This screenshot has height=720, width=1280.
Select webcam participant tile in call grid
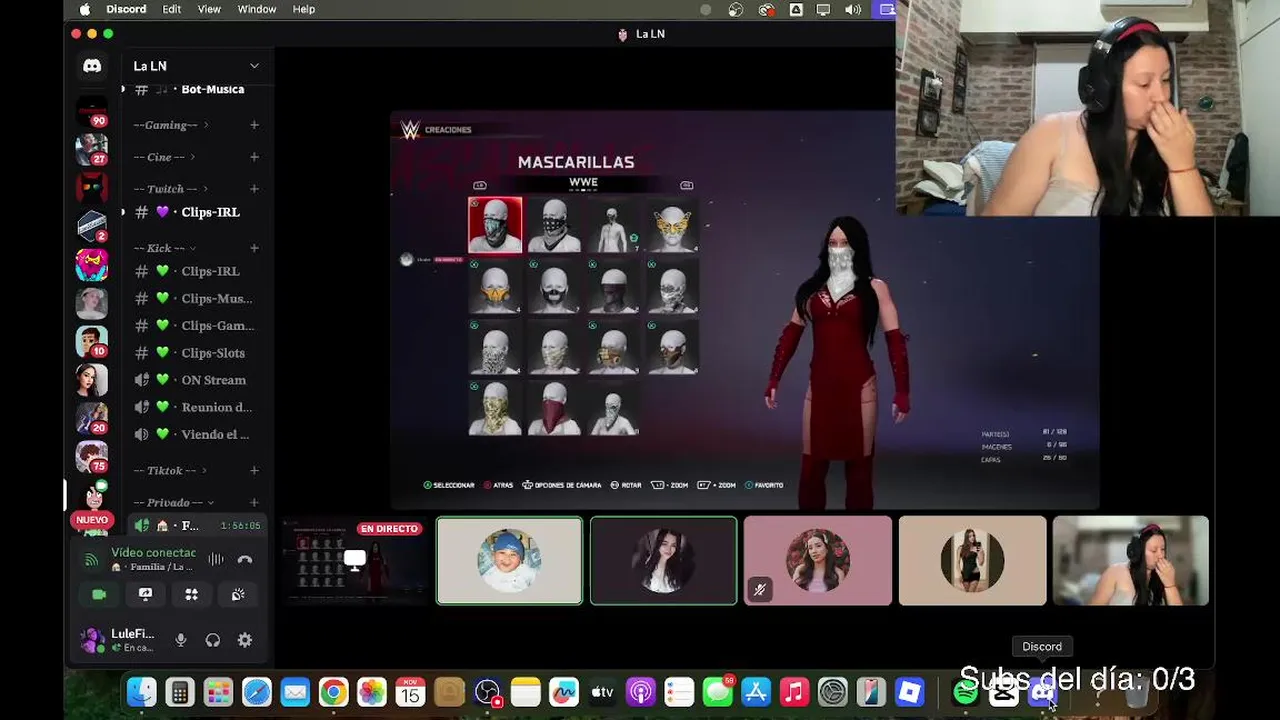1131,561
